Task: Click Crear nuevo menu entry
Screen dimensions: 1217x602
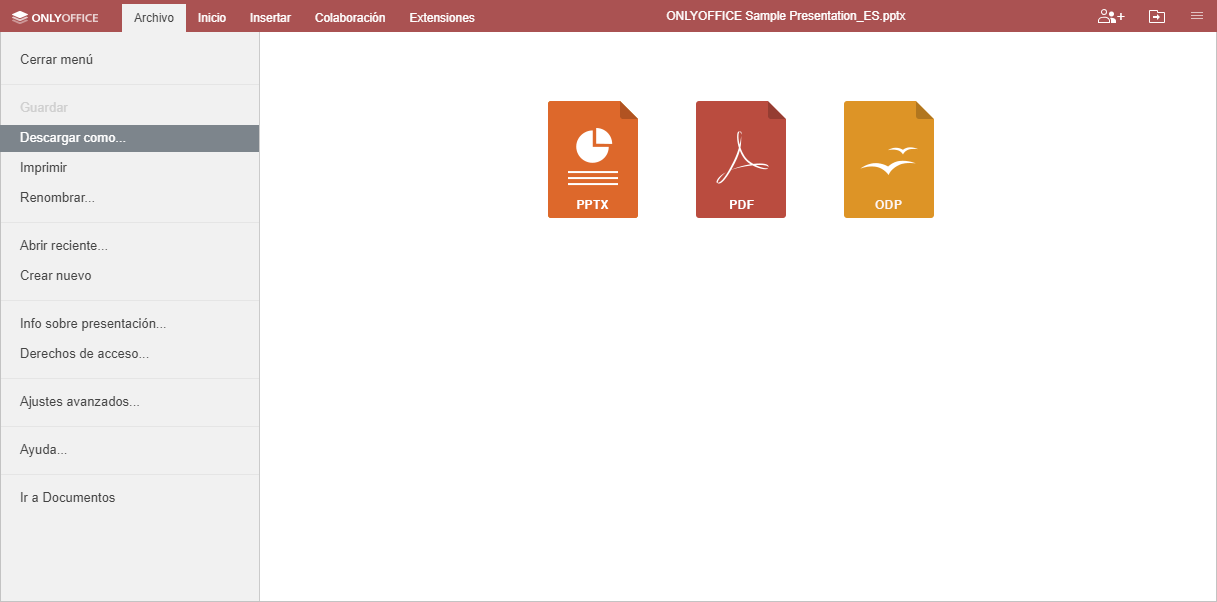Action: point(55,276)
